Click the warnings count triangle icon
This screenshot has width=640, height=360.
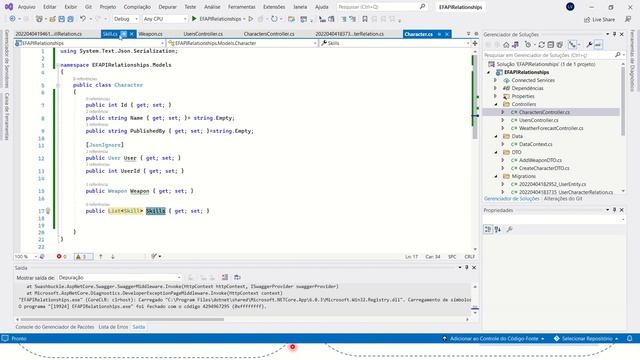click(x=78, y=256)
